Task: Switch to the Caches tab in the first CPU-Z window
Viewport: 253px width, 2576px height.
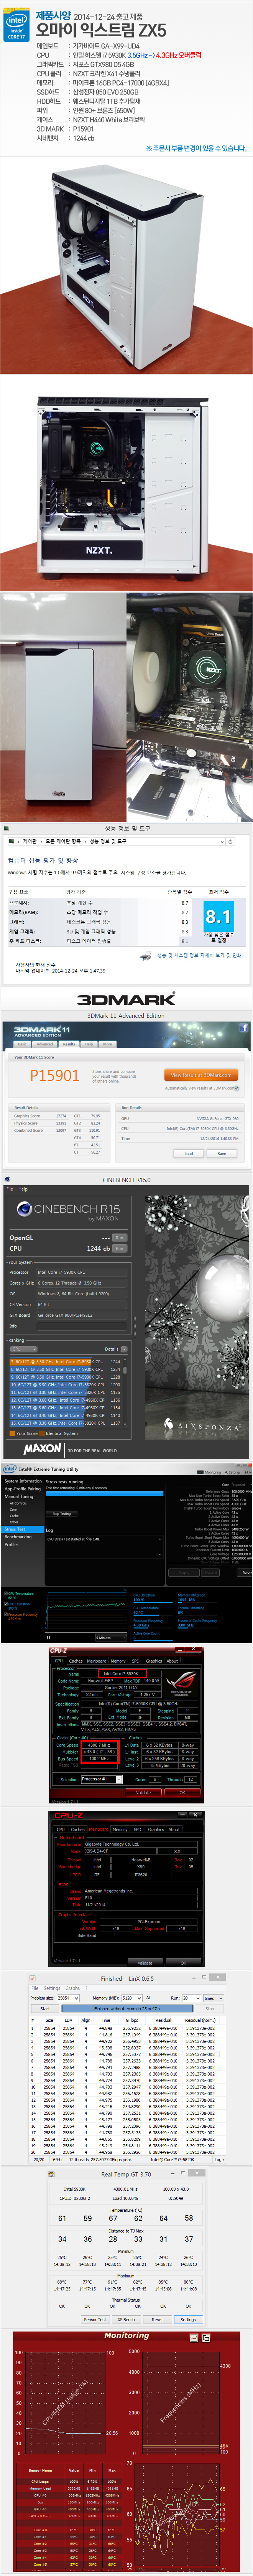Action: pyautogui.click(x=76, y=1661)
